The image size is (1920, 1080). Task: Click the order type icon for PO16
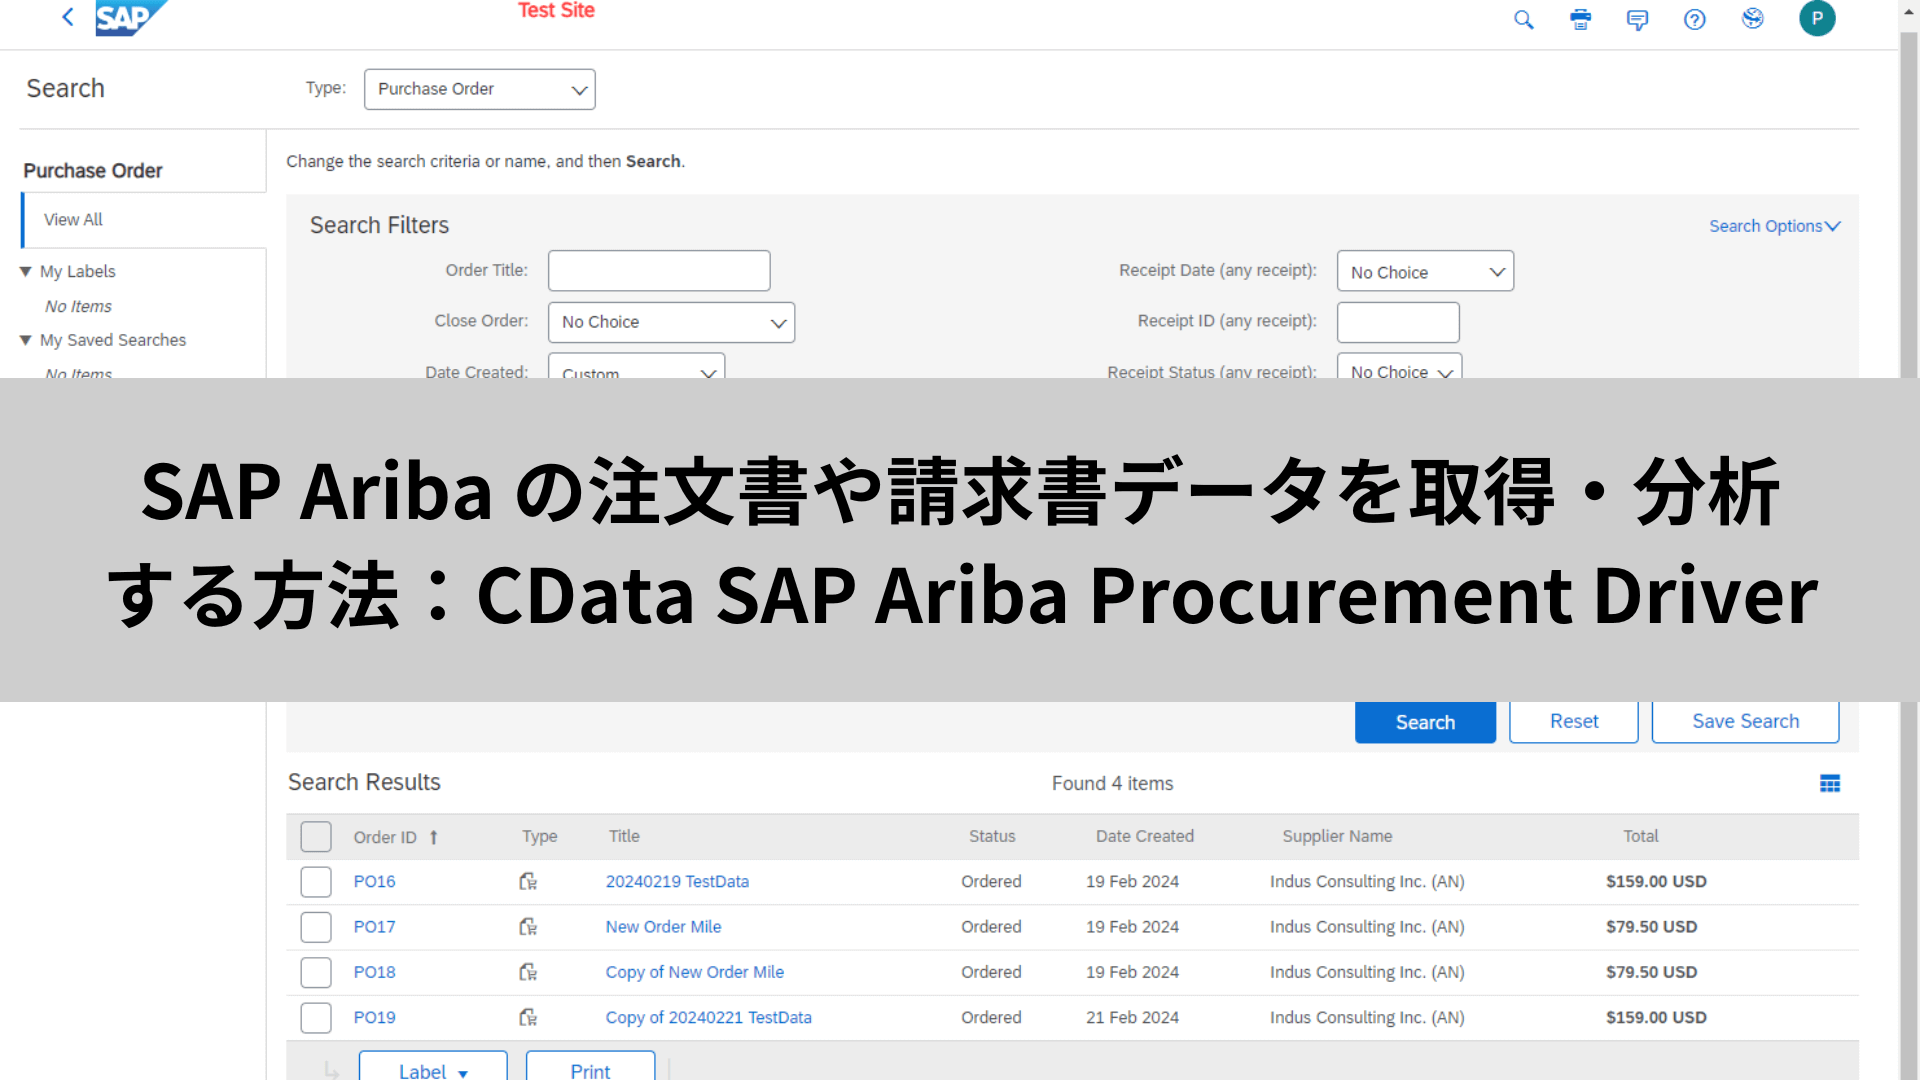pyautogui.click(x=528, y=881)
